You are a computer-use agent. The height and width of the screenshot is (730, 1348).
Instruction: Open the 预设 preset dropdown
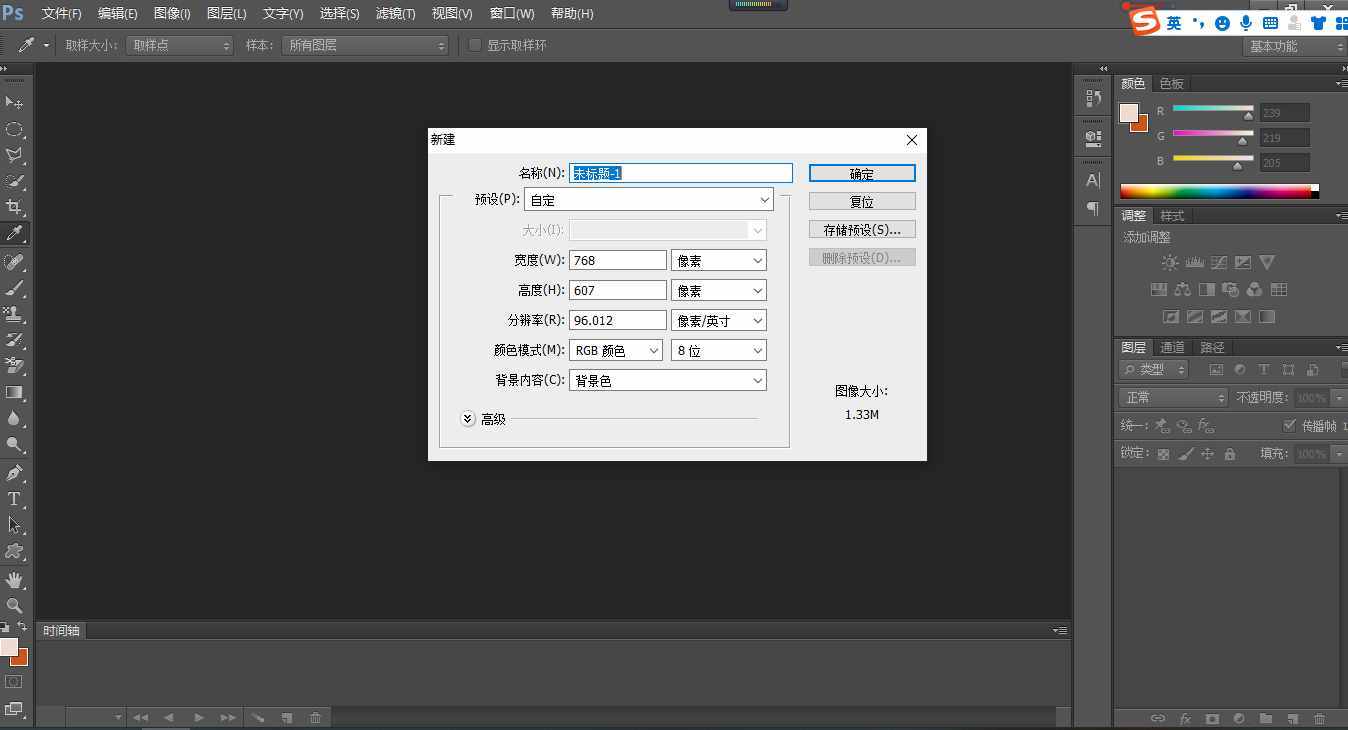pyautogui.click(x=649, y=199)
